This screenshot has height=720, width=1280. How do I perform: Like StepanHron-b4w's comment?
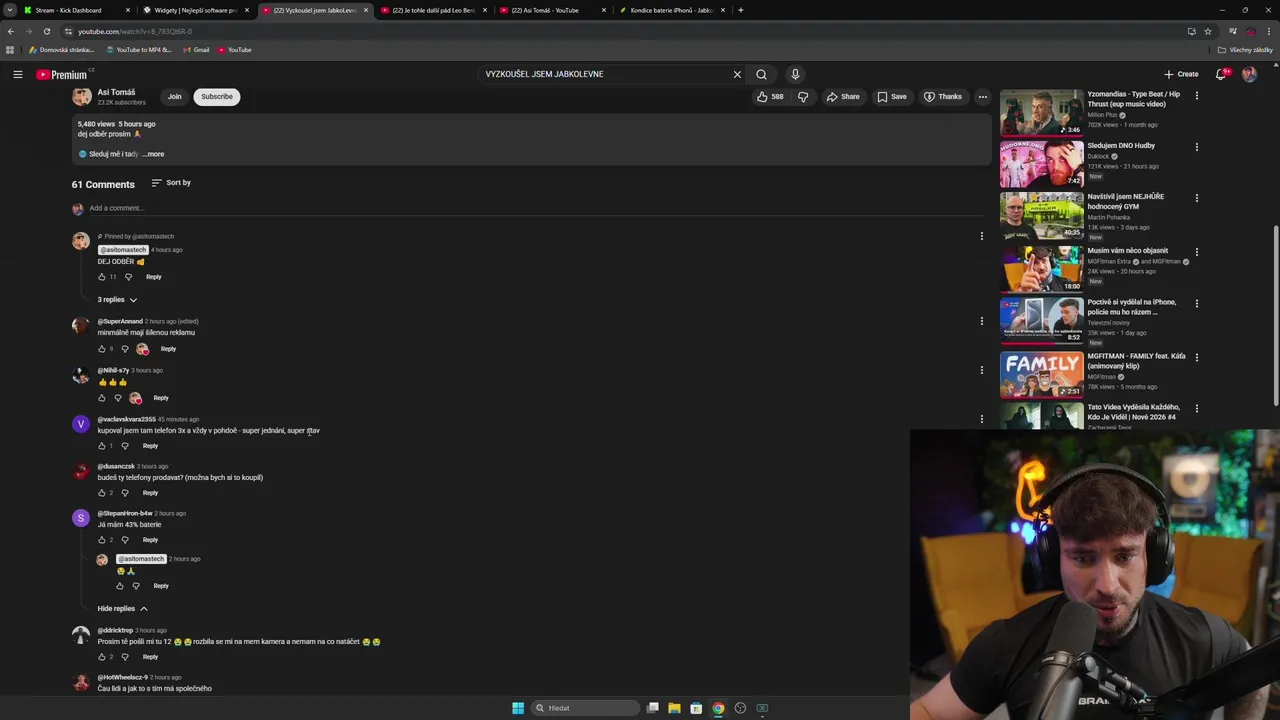[x=102, y=540]
